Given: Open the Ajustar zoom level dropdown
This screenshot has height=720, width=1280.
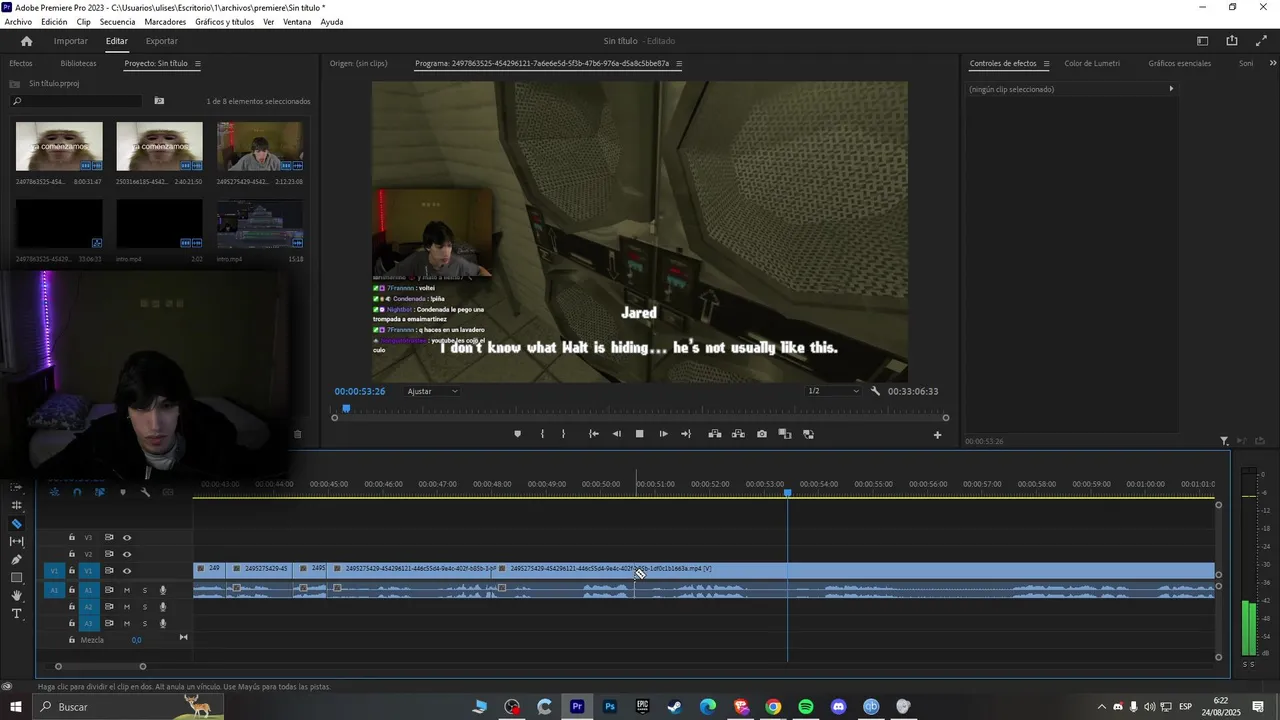Looking at the screenshot, I should point(433,391).
